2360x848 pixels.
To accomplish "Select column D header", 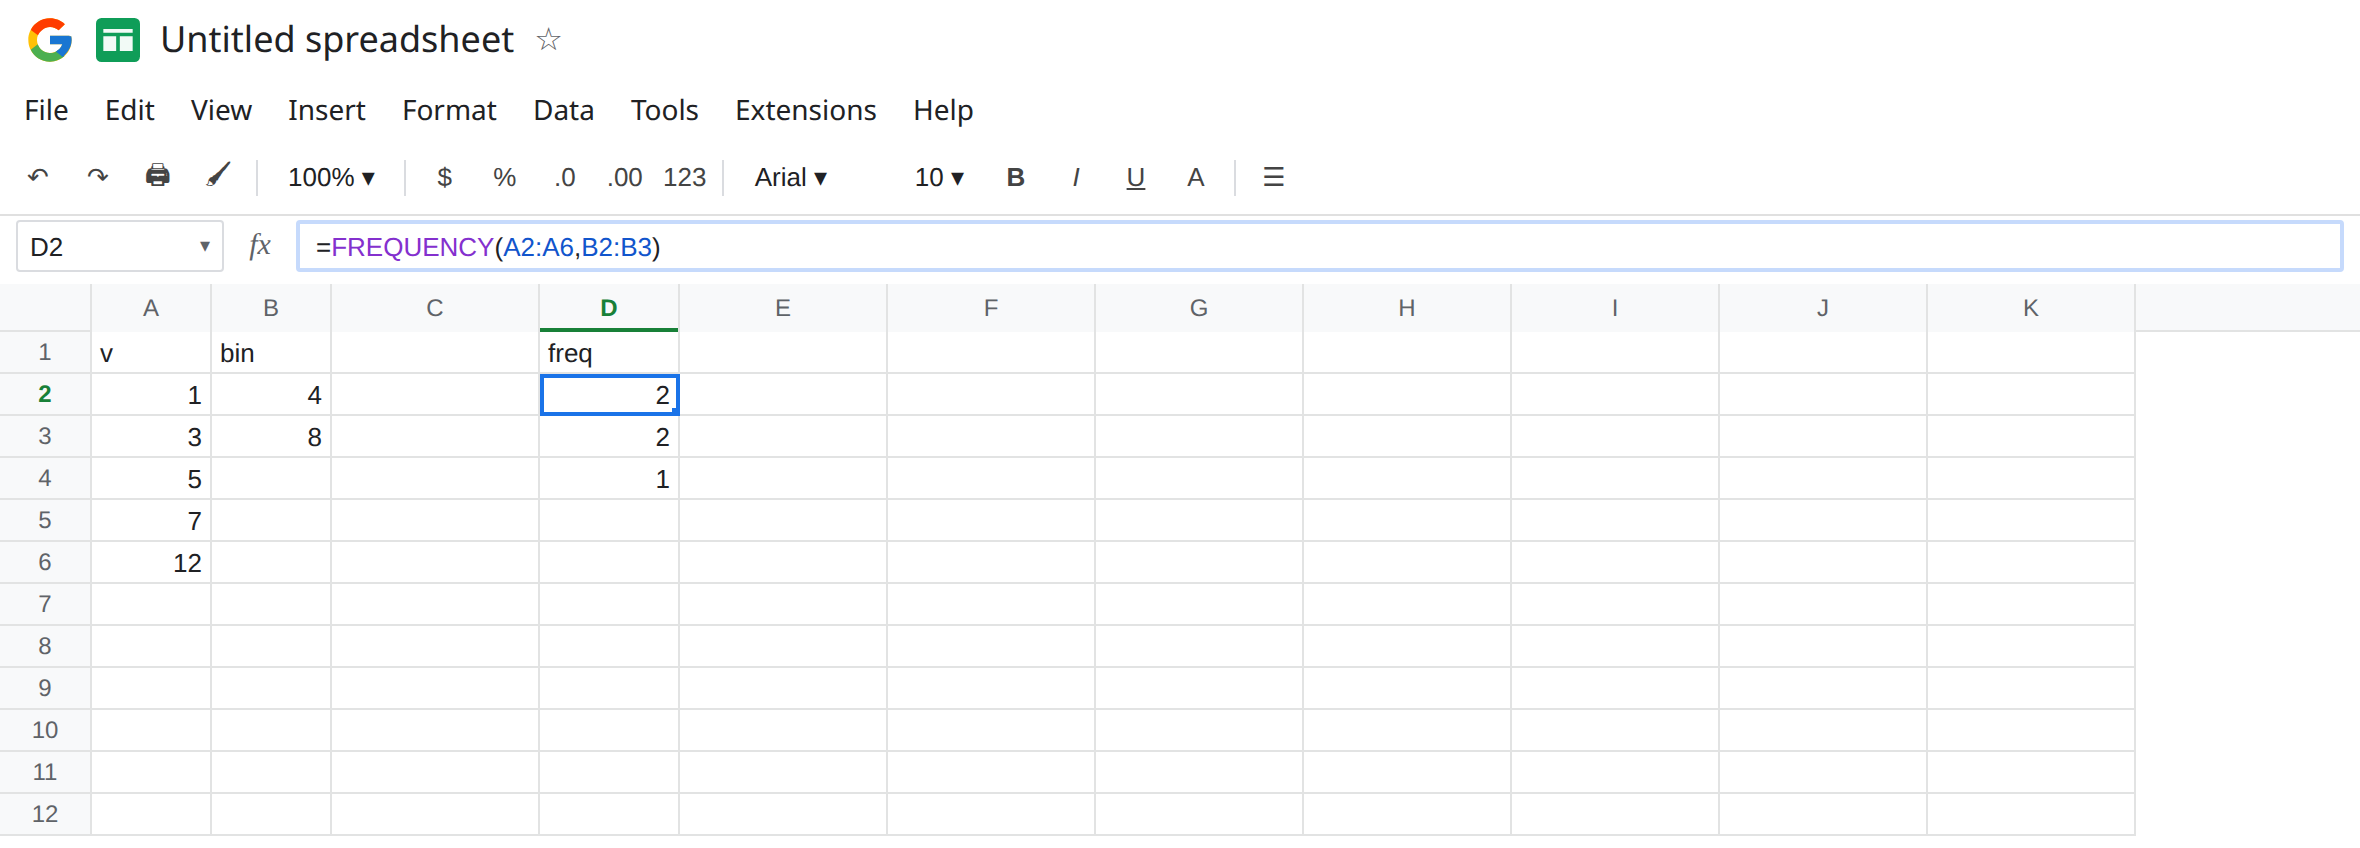I will (x=609, y=308).
